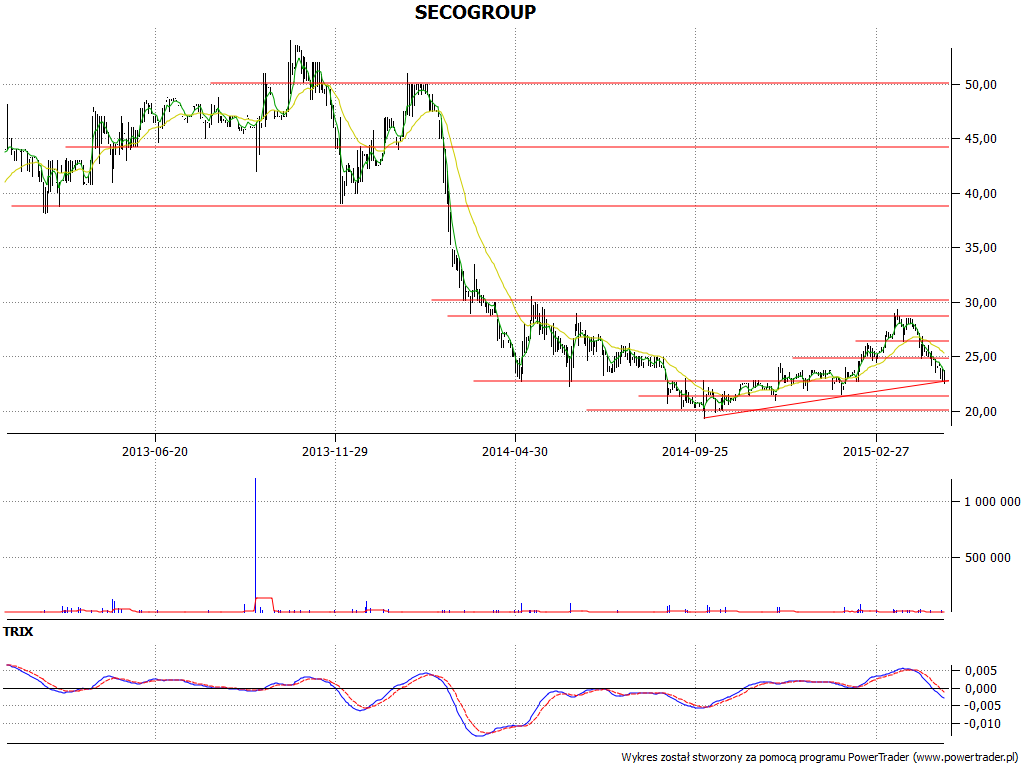Select the 1 000 000 volume axis label
The width and height of the screenshot is (1024, 768).
pos(992,502)
